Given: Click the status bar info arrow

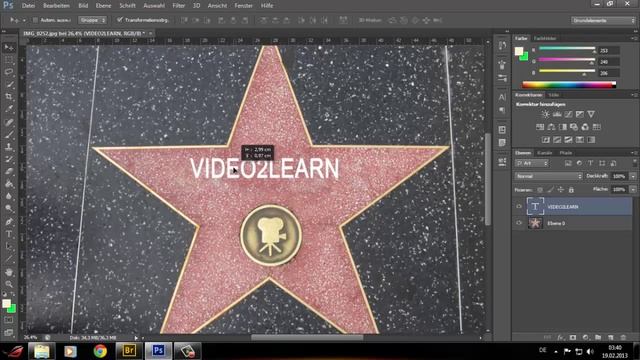Looking at the screenshot, I should tap(136, 338).
